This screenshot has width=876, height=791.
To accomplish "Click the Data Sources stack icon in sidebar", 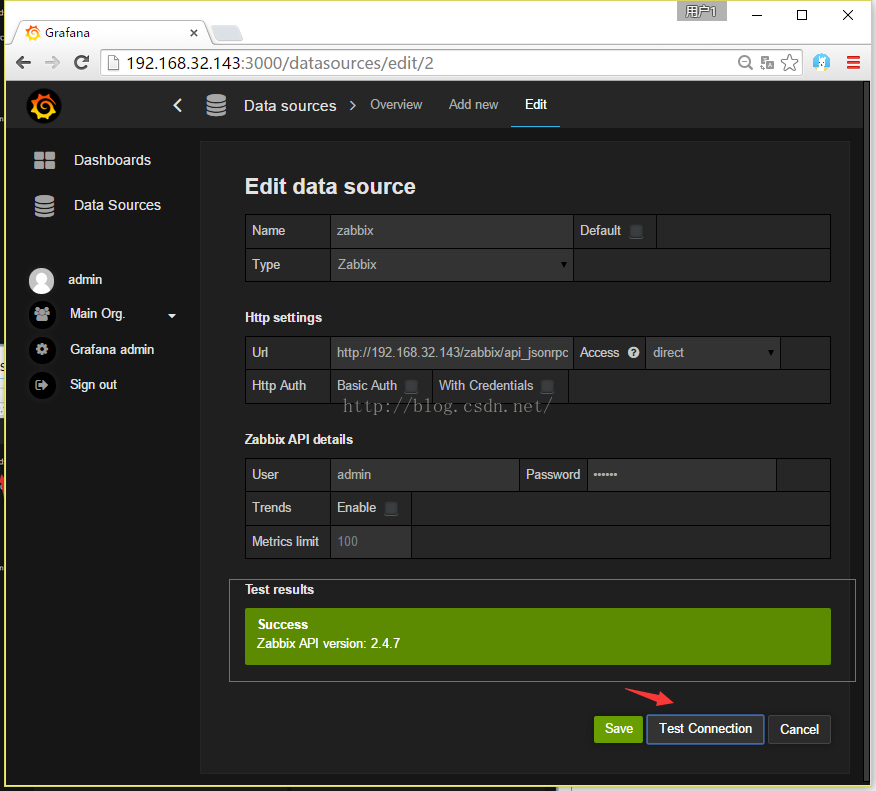I will [45, 206].
